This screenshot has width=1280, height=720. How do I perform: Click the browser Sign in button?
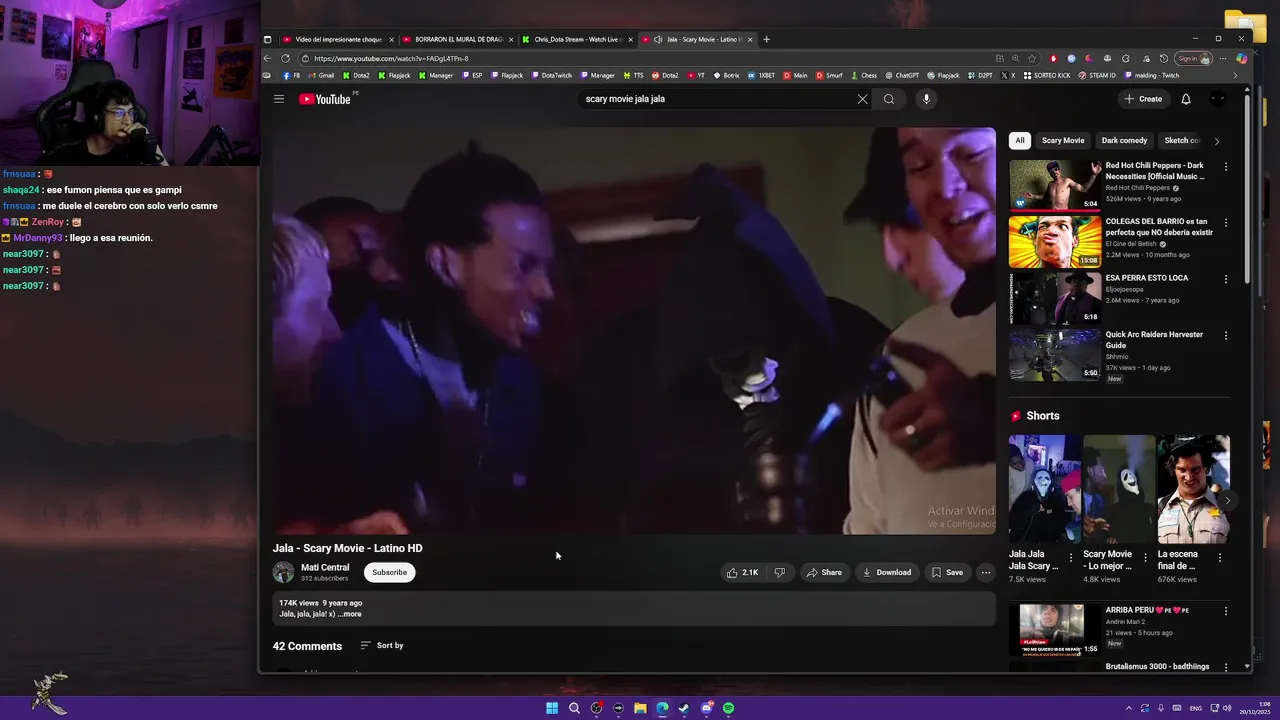pyautogui.click(x=1193, y=58)
